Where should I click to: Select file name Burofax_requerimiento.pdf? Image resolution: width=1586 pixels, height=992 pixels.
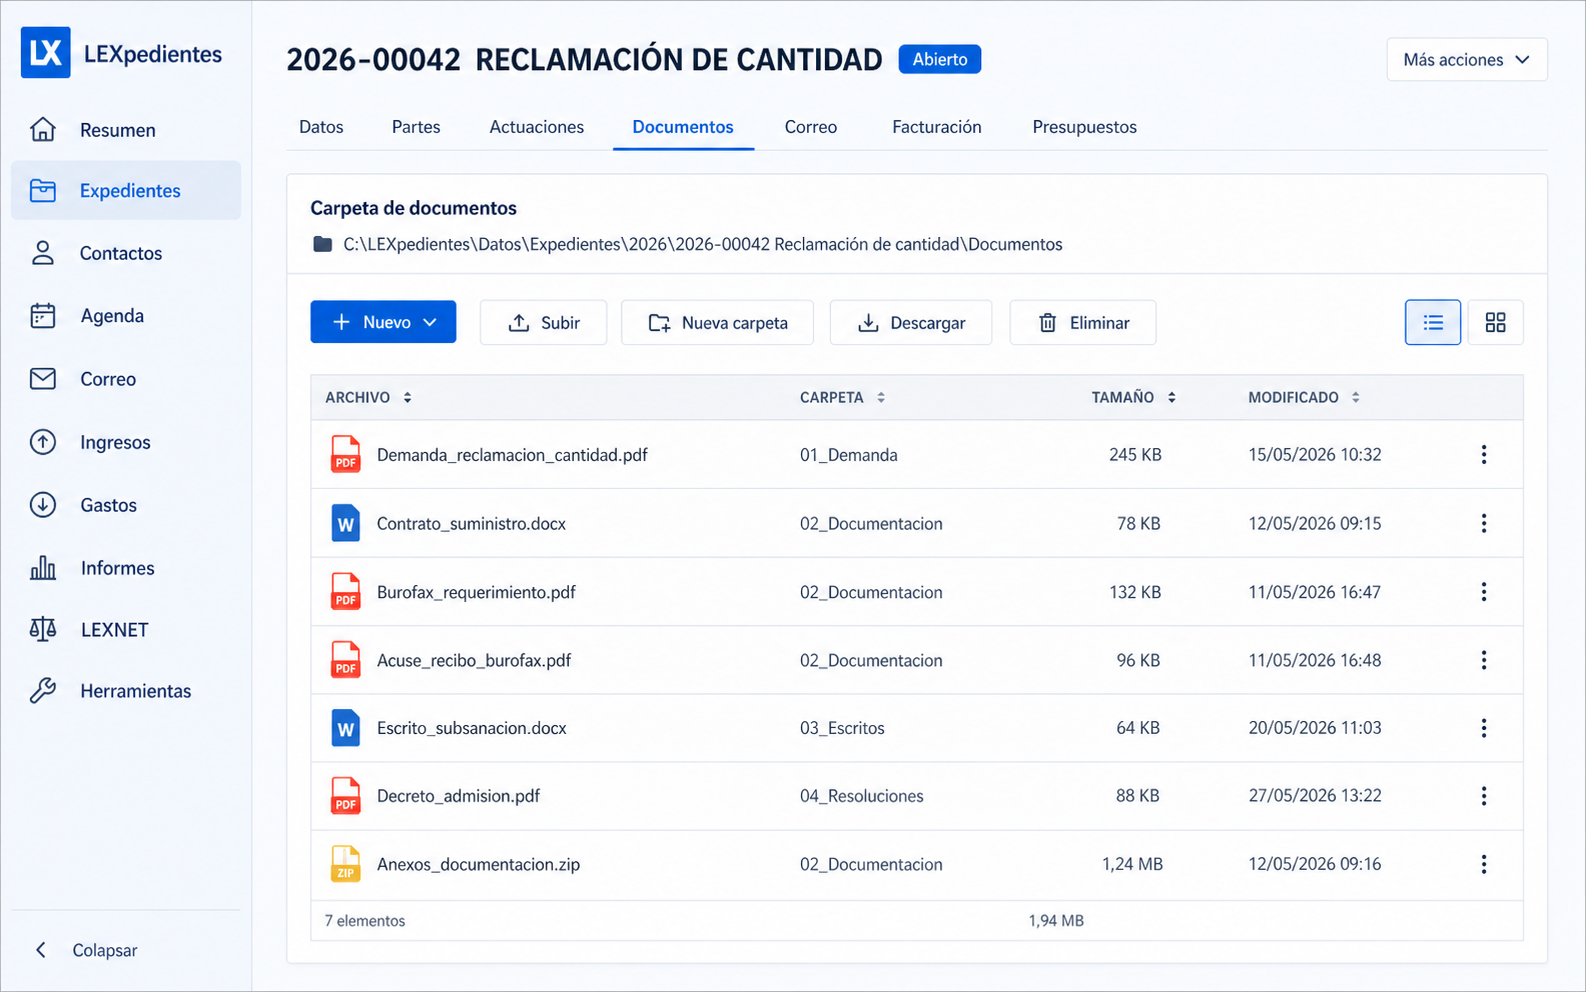[x=476, y=592]
